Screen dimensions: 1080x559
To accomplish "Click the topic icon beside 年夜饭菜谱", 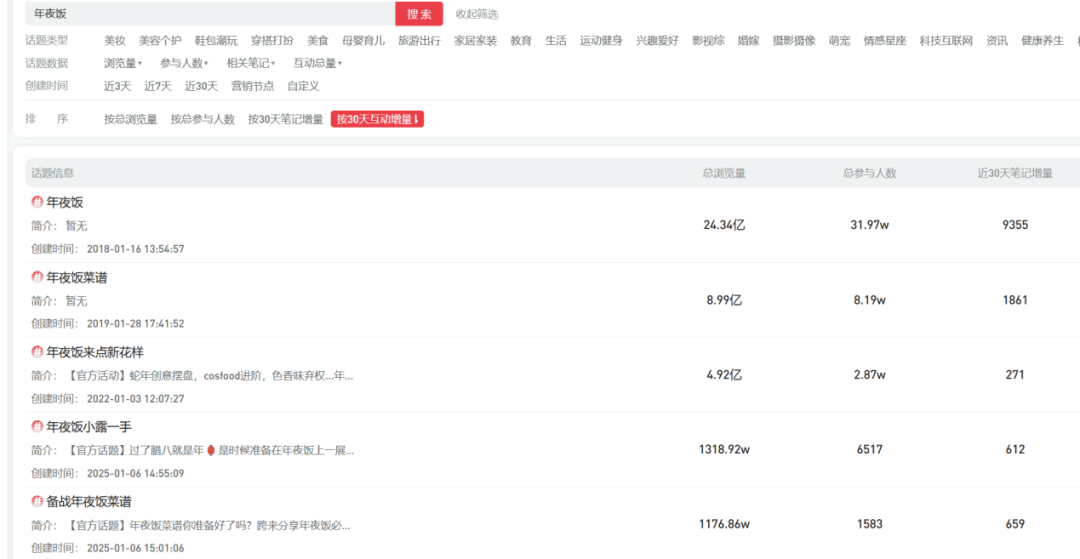I will point(37,277).
